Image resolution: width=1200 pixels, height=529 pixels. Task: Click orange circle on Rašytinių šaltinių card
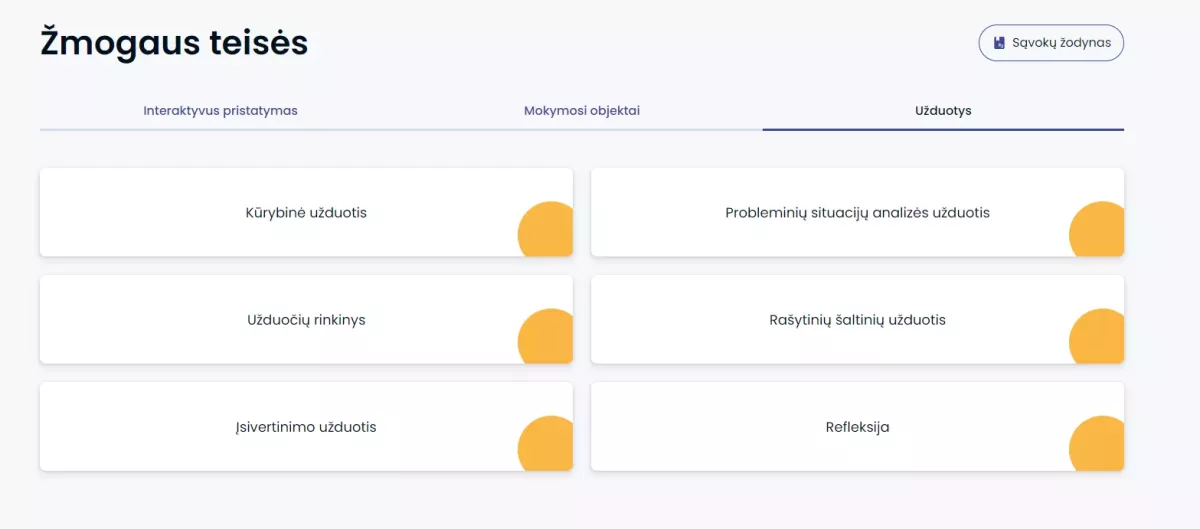[1099, 337]
